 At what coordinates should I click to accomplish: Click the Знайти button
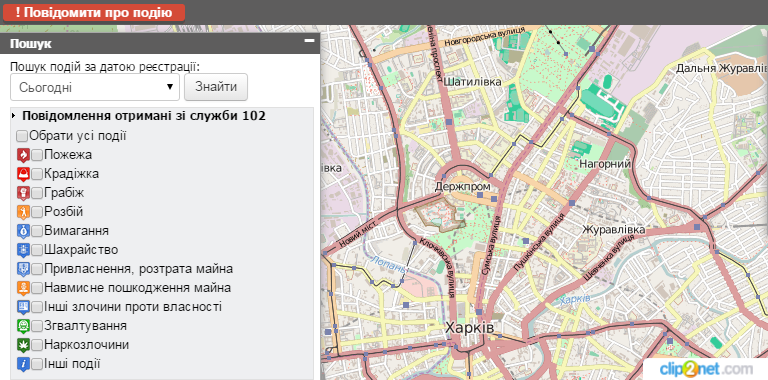[216, 87]
